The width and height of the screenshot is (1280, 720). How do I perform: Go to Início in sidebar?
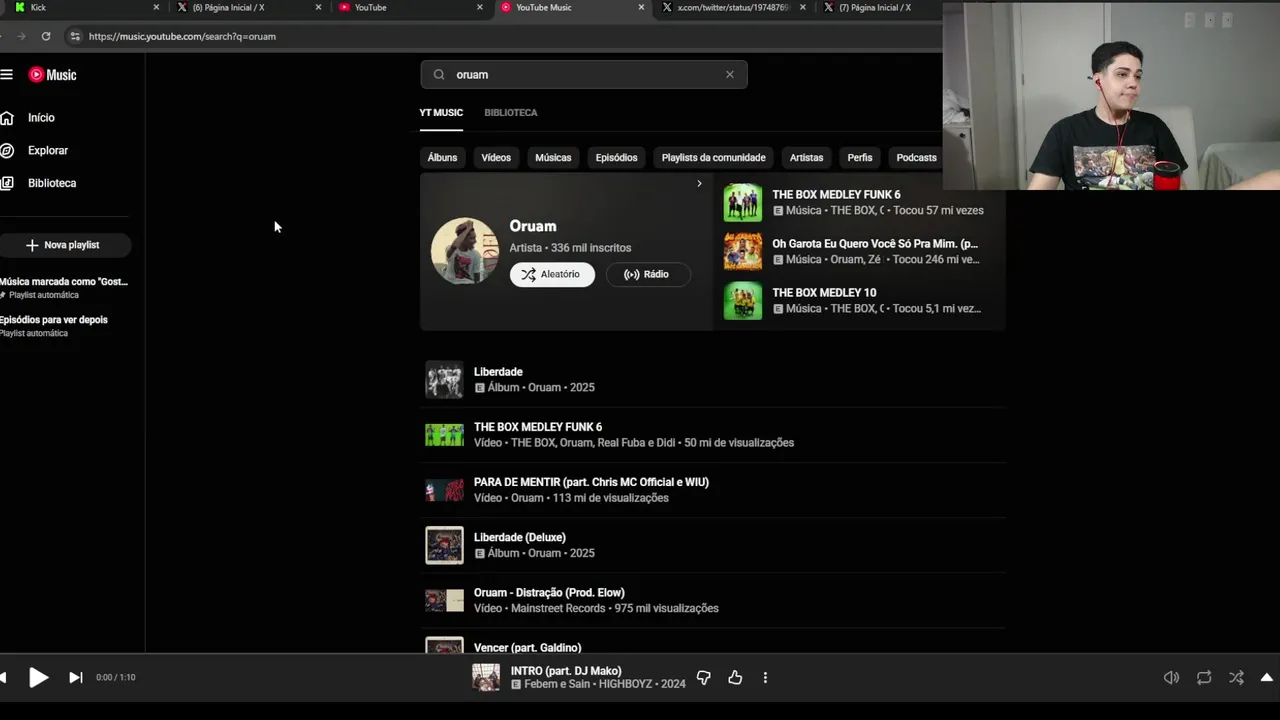[41, 118]
